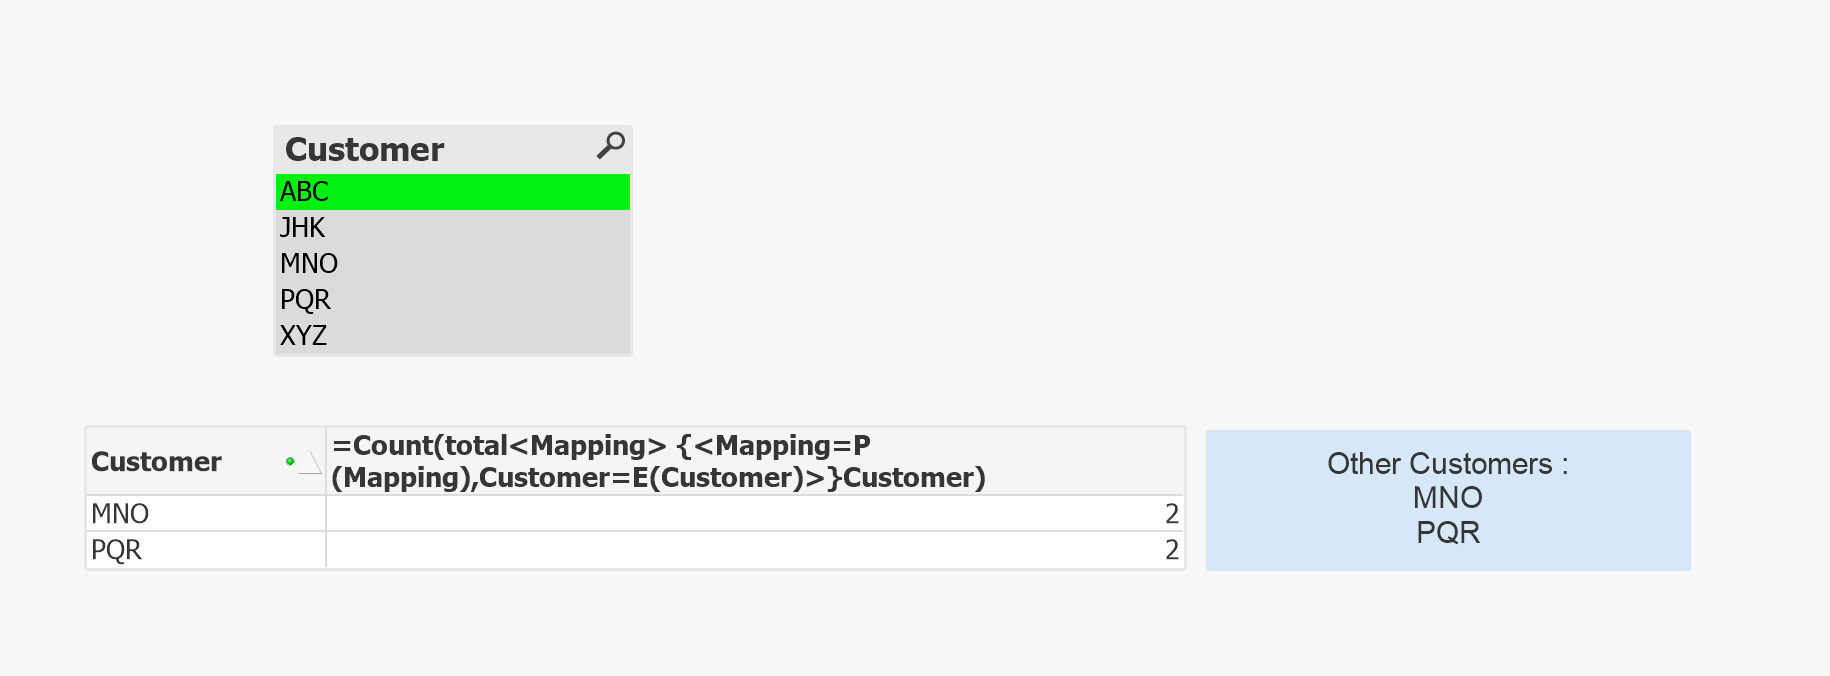Click PQR in the Other Customers text box
The image size is (1830, 676).
point(1447,532)
